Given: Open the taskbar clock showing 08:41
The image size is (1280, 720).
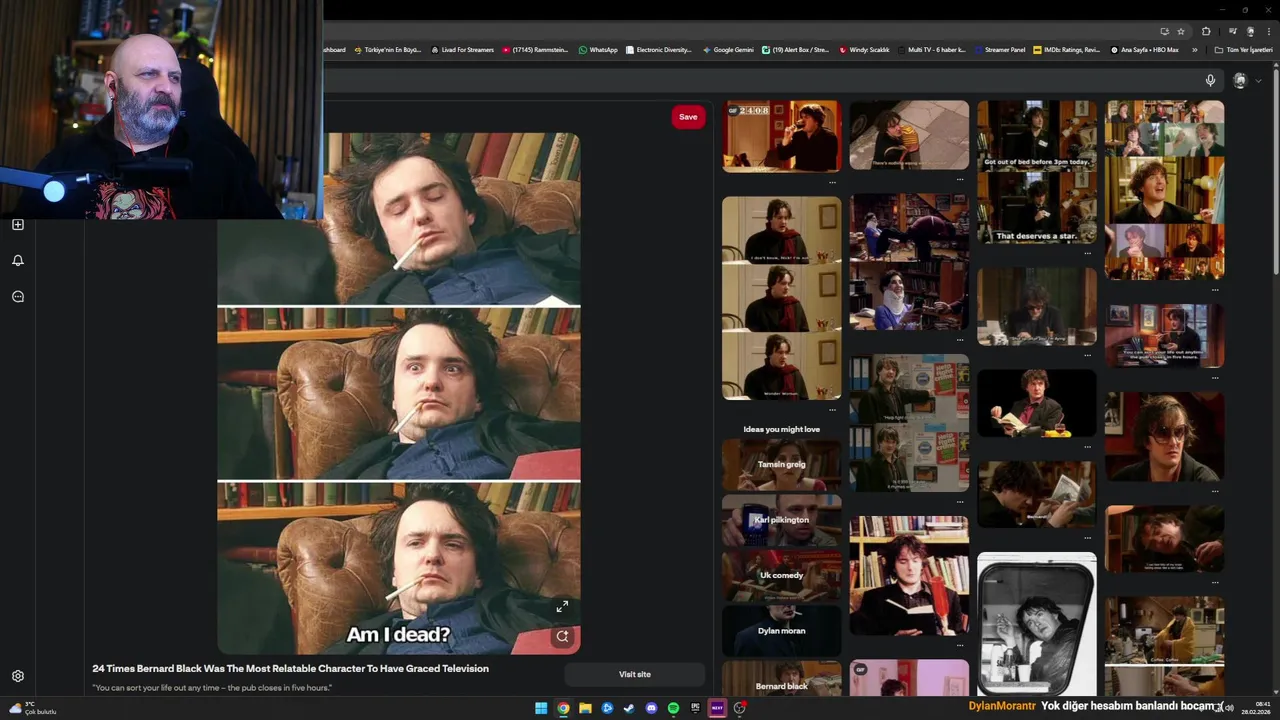Looking at the screenshot, I should [1256, 708].
